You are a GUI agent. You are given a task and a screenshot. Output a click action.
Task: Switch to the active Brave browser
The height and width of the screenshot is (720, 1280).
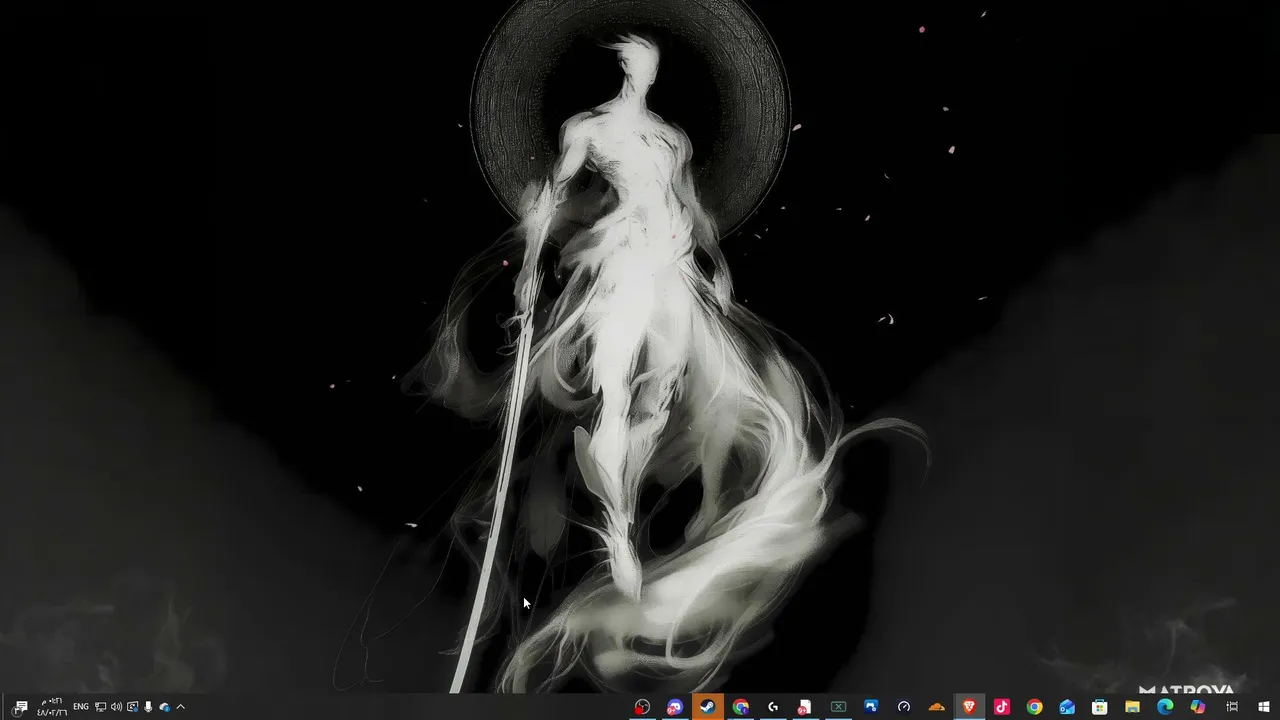(x=969, y=707)
